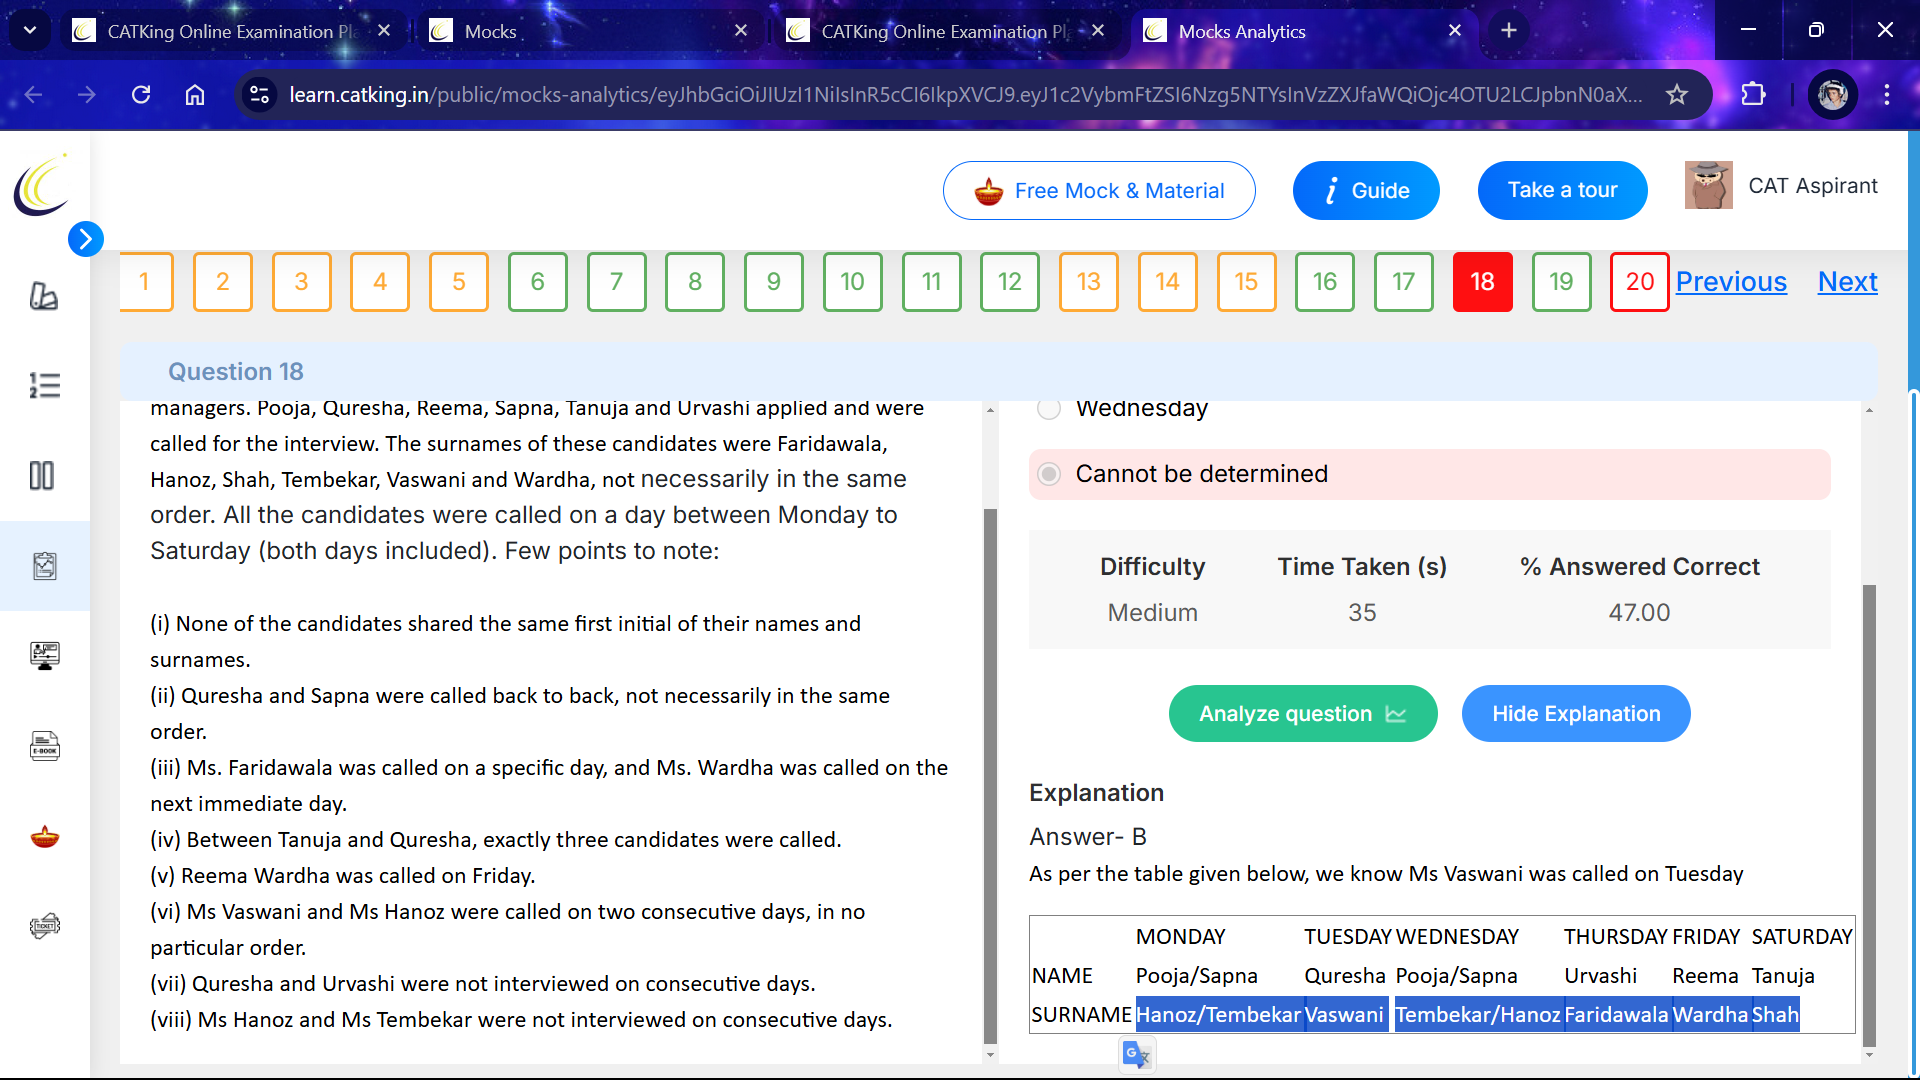This screenshot has width=1920, height=1080.
Task: Jump to question 17
Action: coord(1404,282)
